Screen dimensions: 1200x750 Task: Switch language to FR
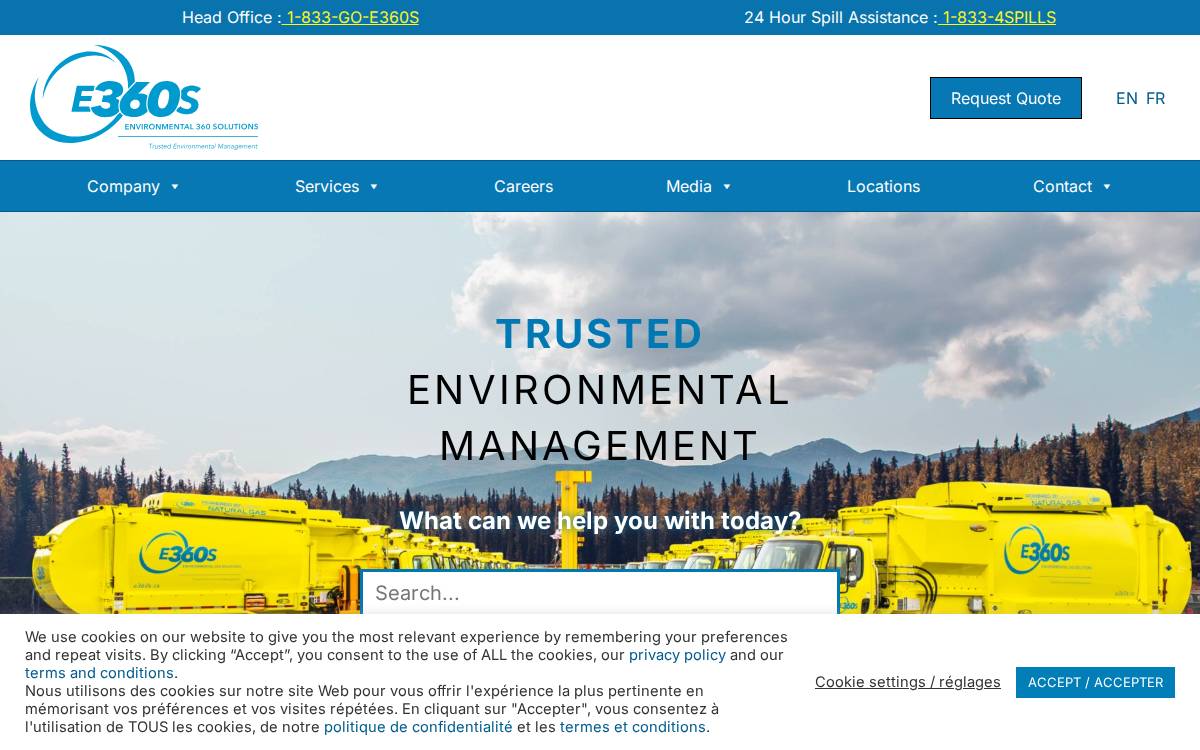[1155, 98]
